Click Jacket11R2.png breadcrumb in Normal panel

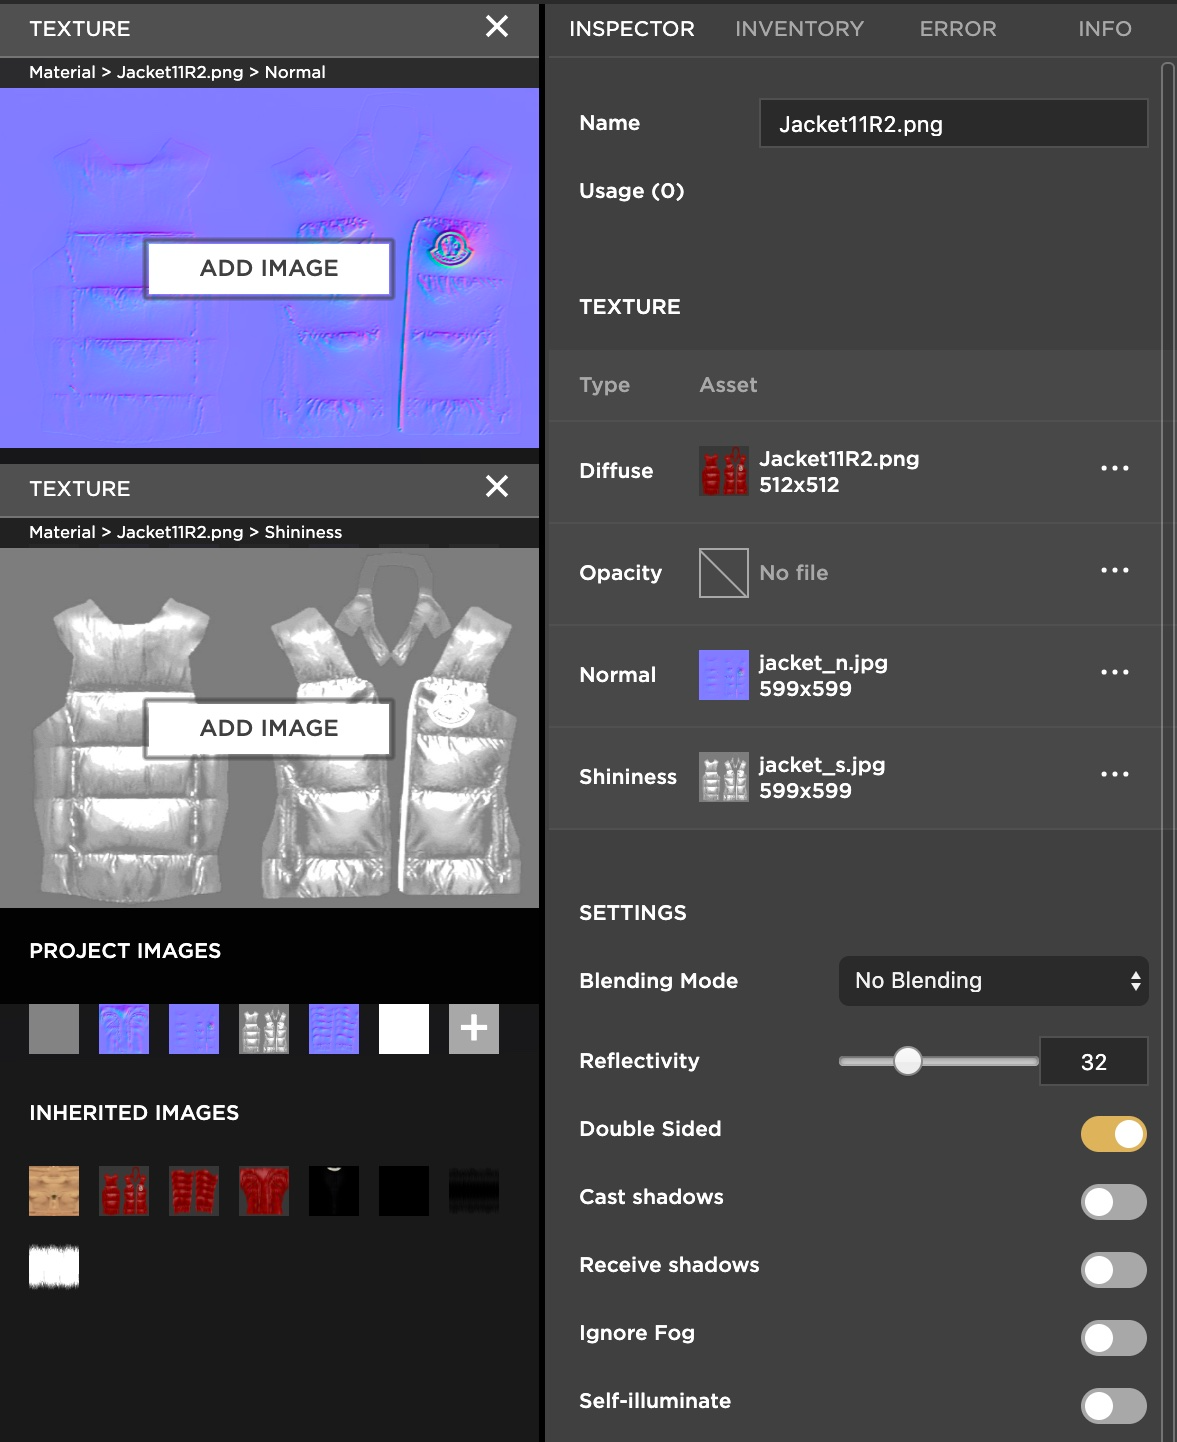click(180, 72)
